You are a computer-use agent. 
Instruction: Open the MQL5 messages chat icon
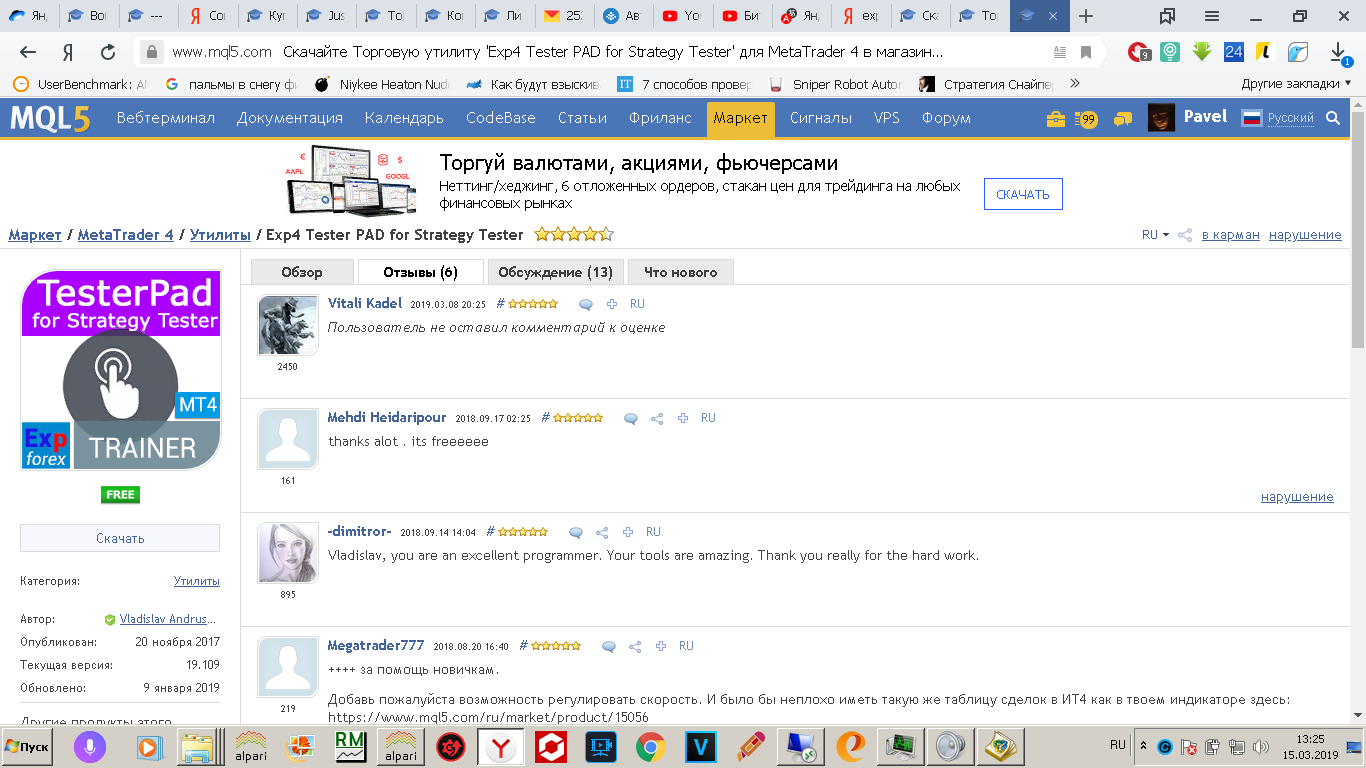tap(1123, 119)
